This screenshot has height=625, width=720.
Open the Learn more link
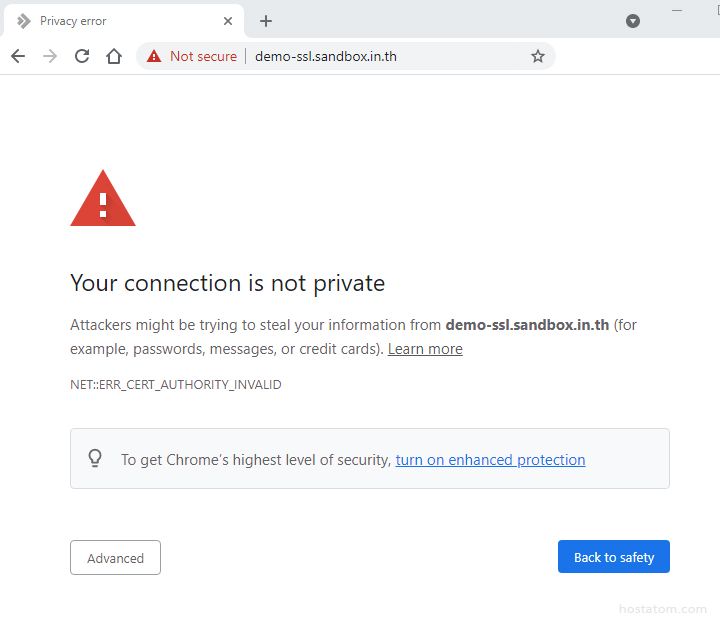(x=425, y=349)
